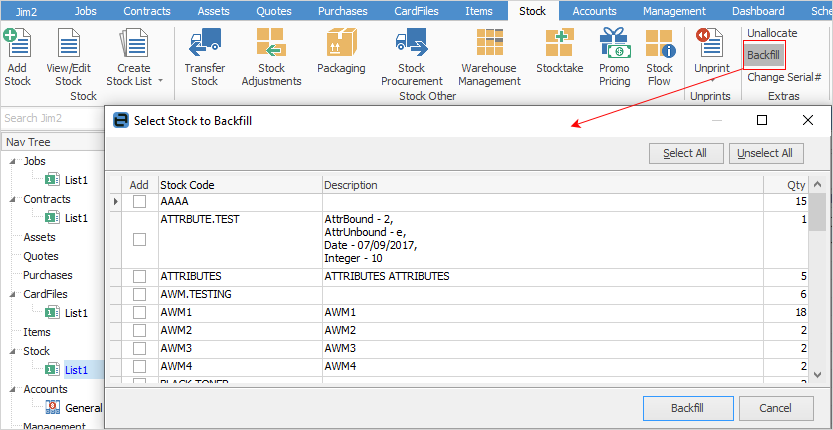Collapse the Stock node in Nav Tree
This screenshot has width=833, height=430.
(x=13, y=352)
